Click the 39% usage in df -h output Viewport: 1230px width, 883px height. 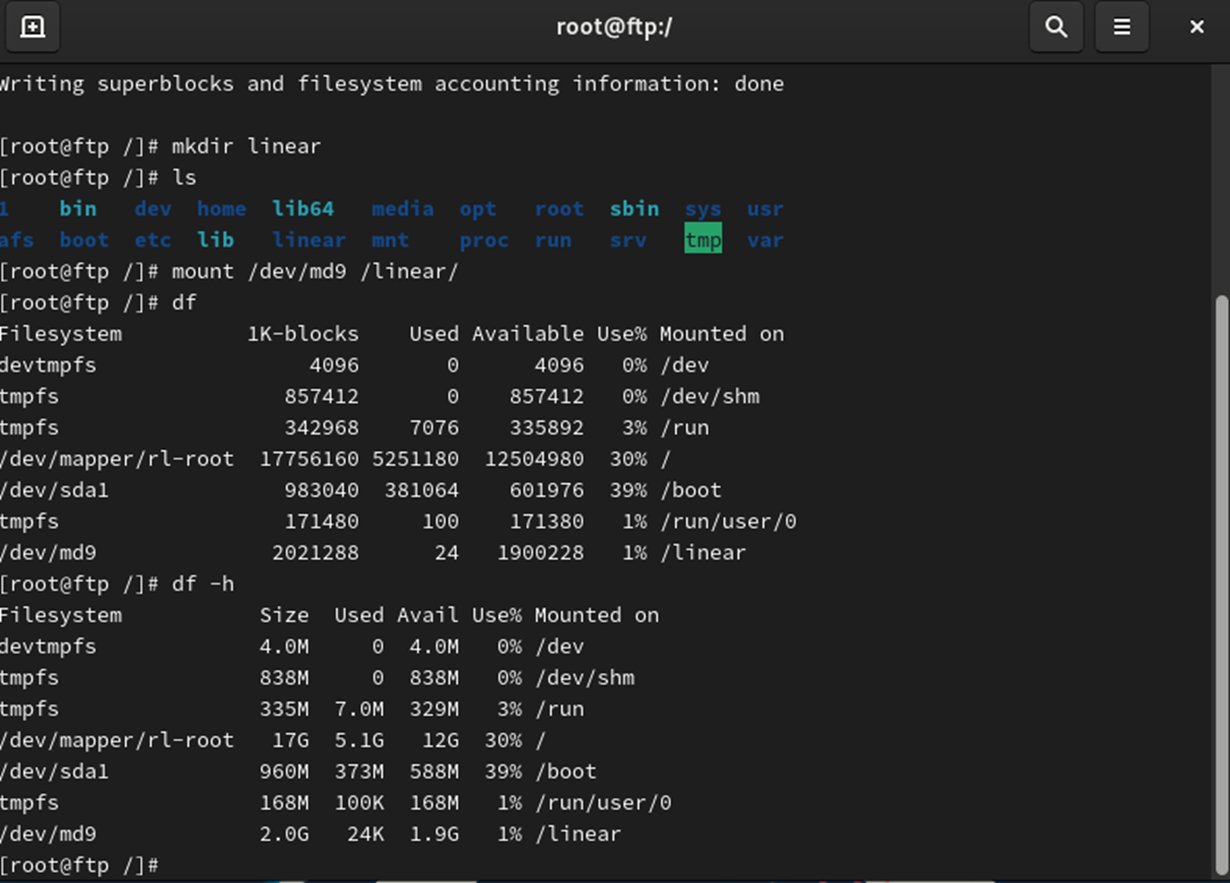(503, 771)
